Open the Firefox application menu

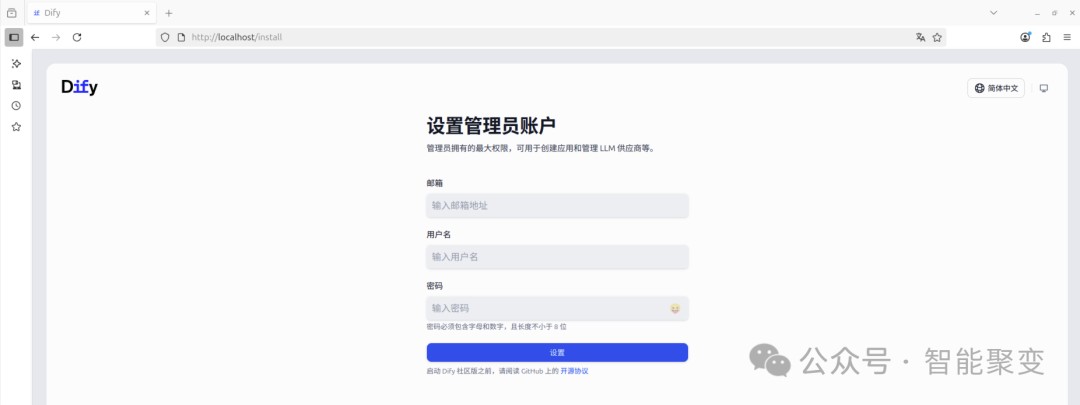click(1067, 37)
